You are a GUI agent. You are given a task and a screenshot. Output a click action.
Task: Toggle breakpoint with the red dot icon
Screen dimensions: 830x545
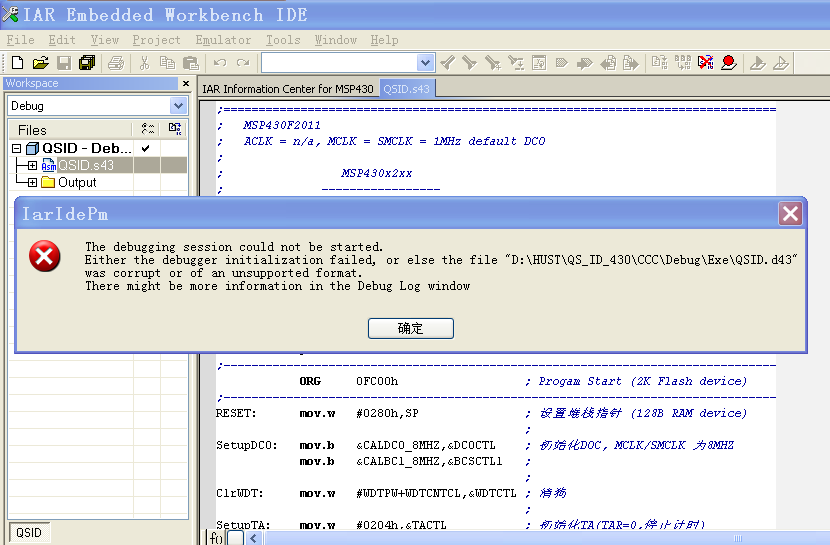pyautogui.click(x=729, y=63)
